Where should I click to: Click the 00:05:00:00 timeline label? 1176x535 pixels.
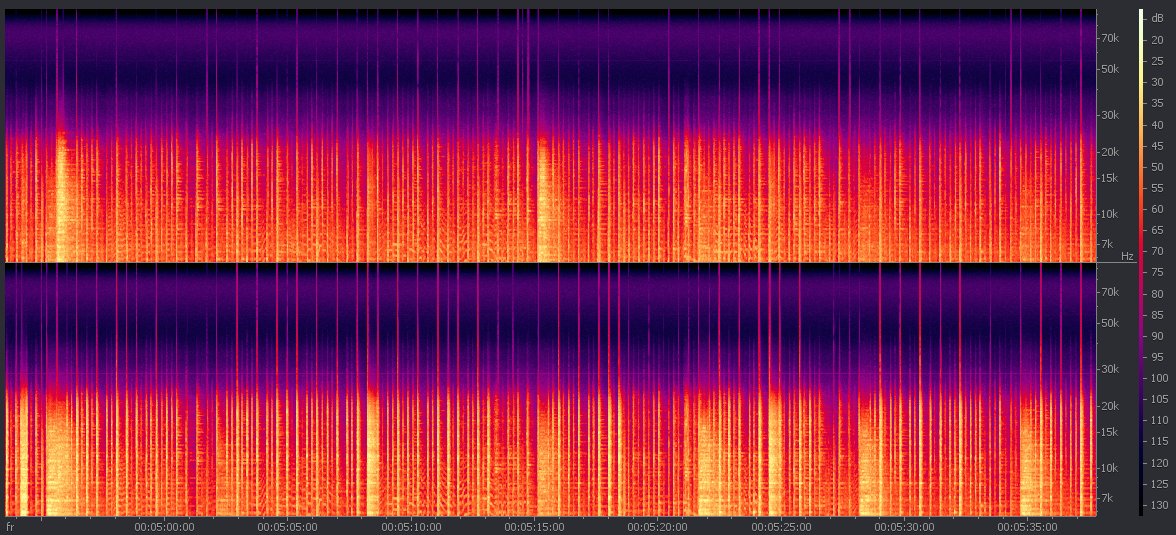pyautogui.click(x=165, y=527)
